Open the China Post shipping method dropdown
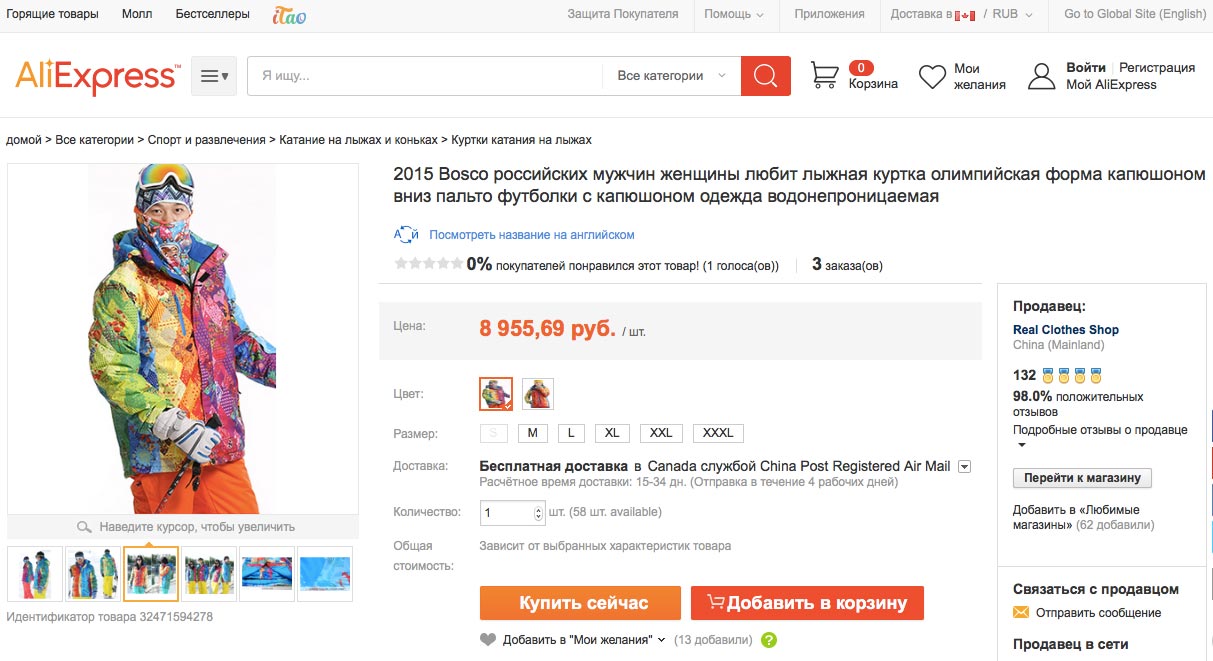The width and height of the screenshot is (1213, 661). click(964, 467)
